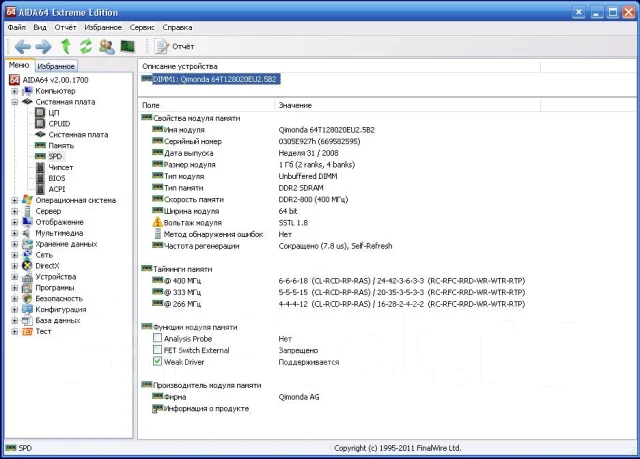Click the Поле column header
640x459 pixels.
tap(207, 105)
